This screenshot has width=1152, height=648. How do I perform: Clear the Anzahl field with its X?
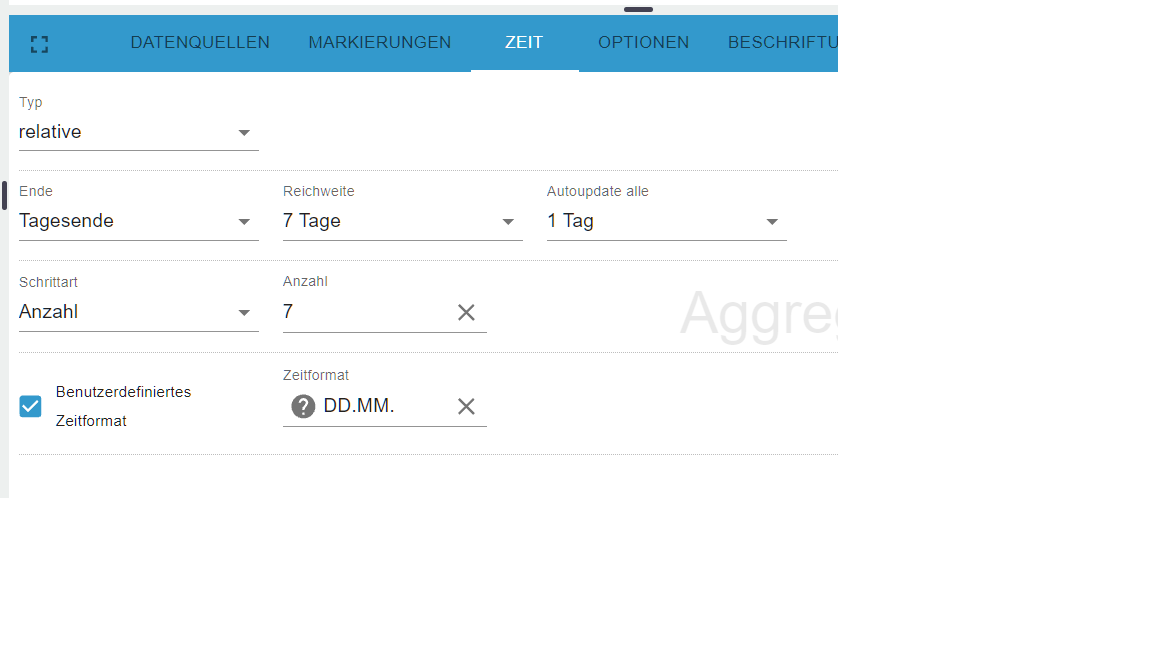466,312
